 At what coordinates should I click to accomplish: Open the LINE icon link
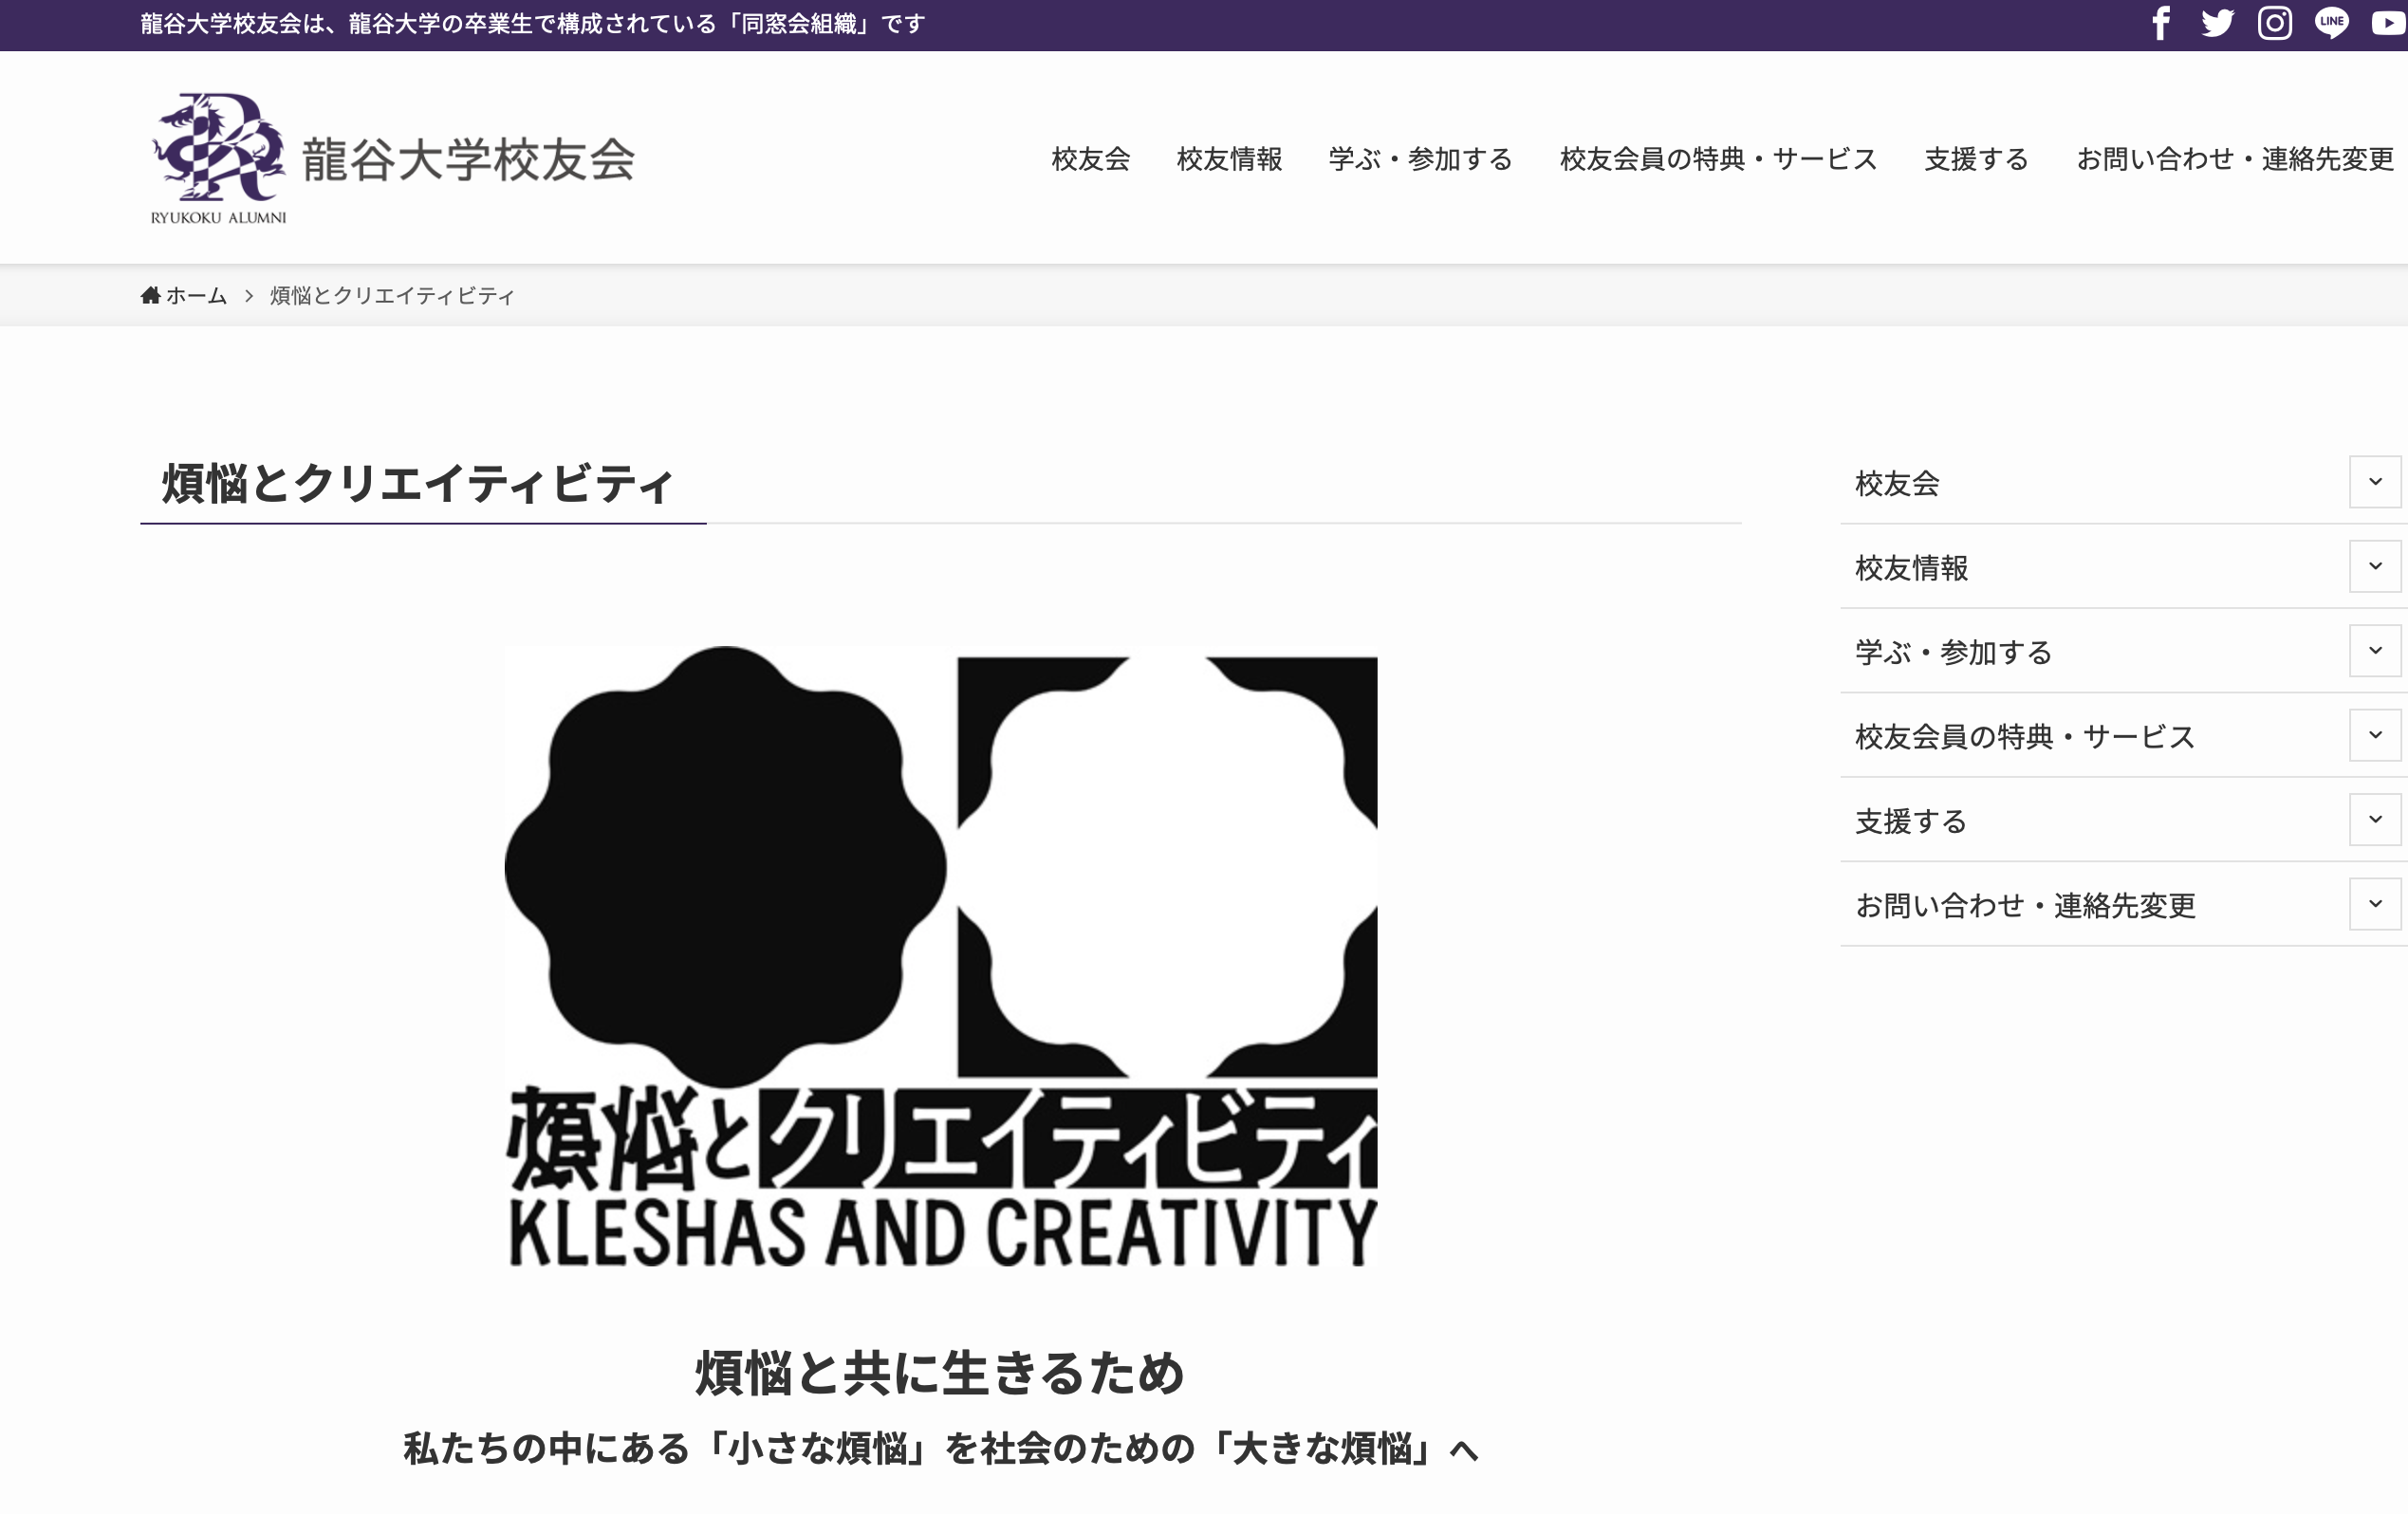click(x=2332, y=23)
